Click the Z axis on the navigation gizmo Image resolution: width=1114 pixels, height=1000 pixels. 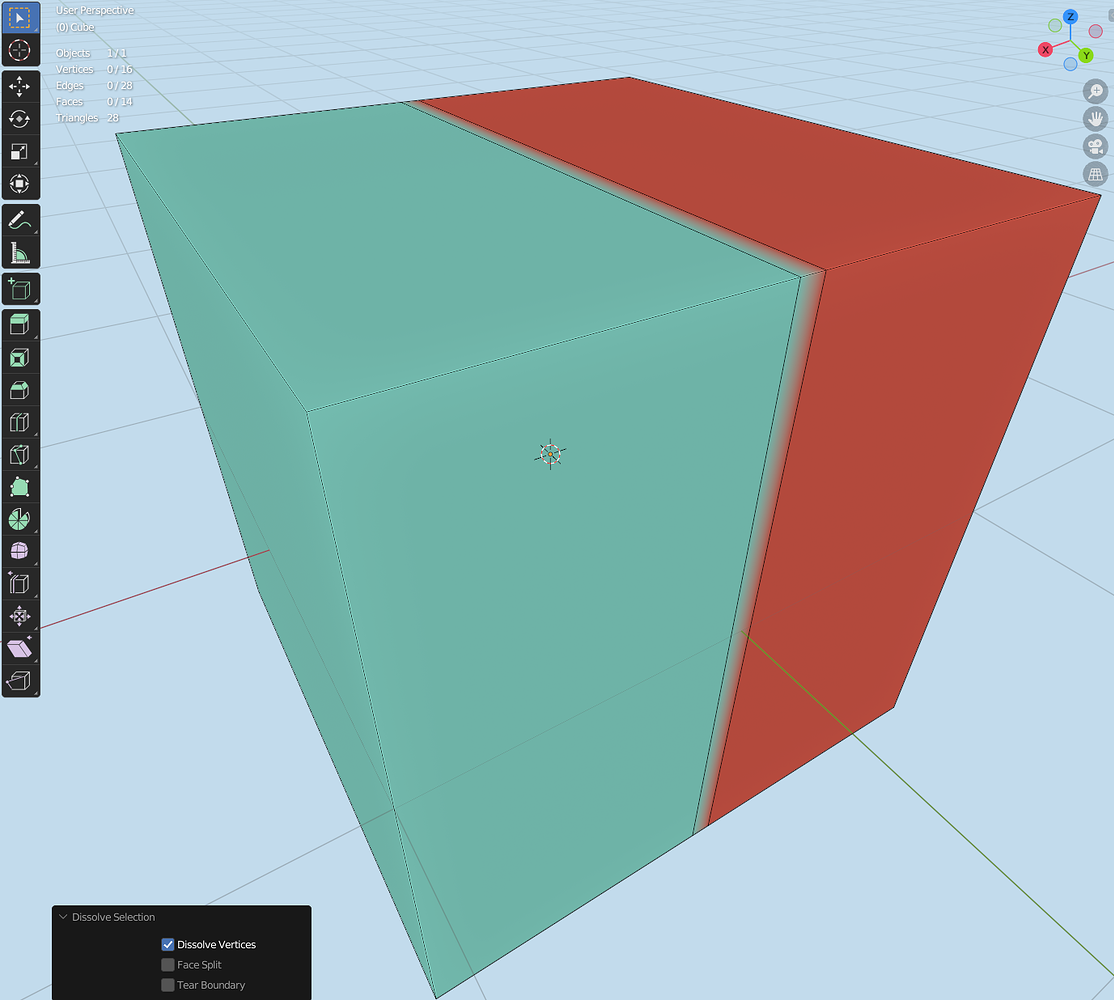1070,17
